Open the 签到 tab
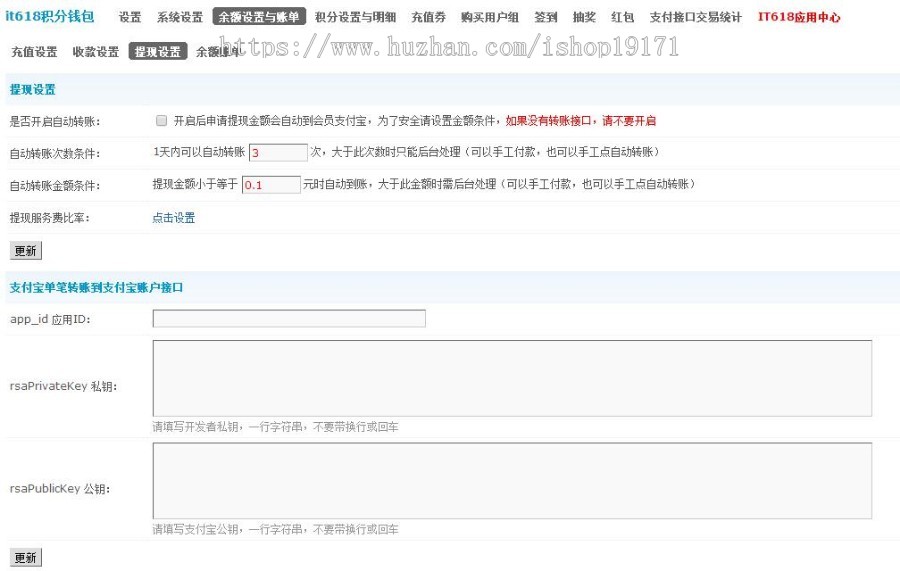Image resolution: width=900 pixels, height=571 pixels. point(545,17)
